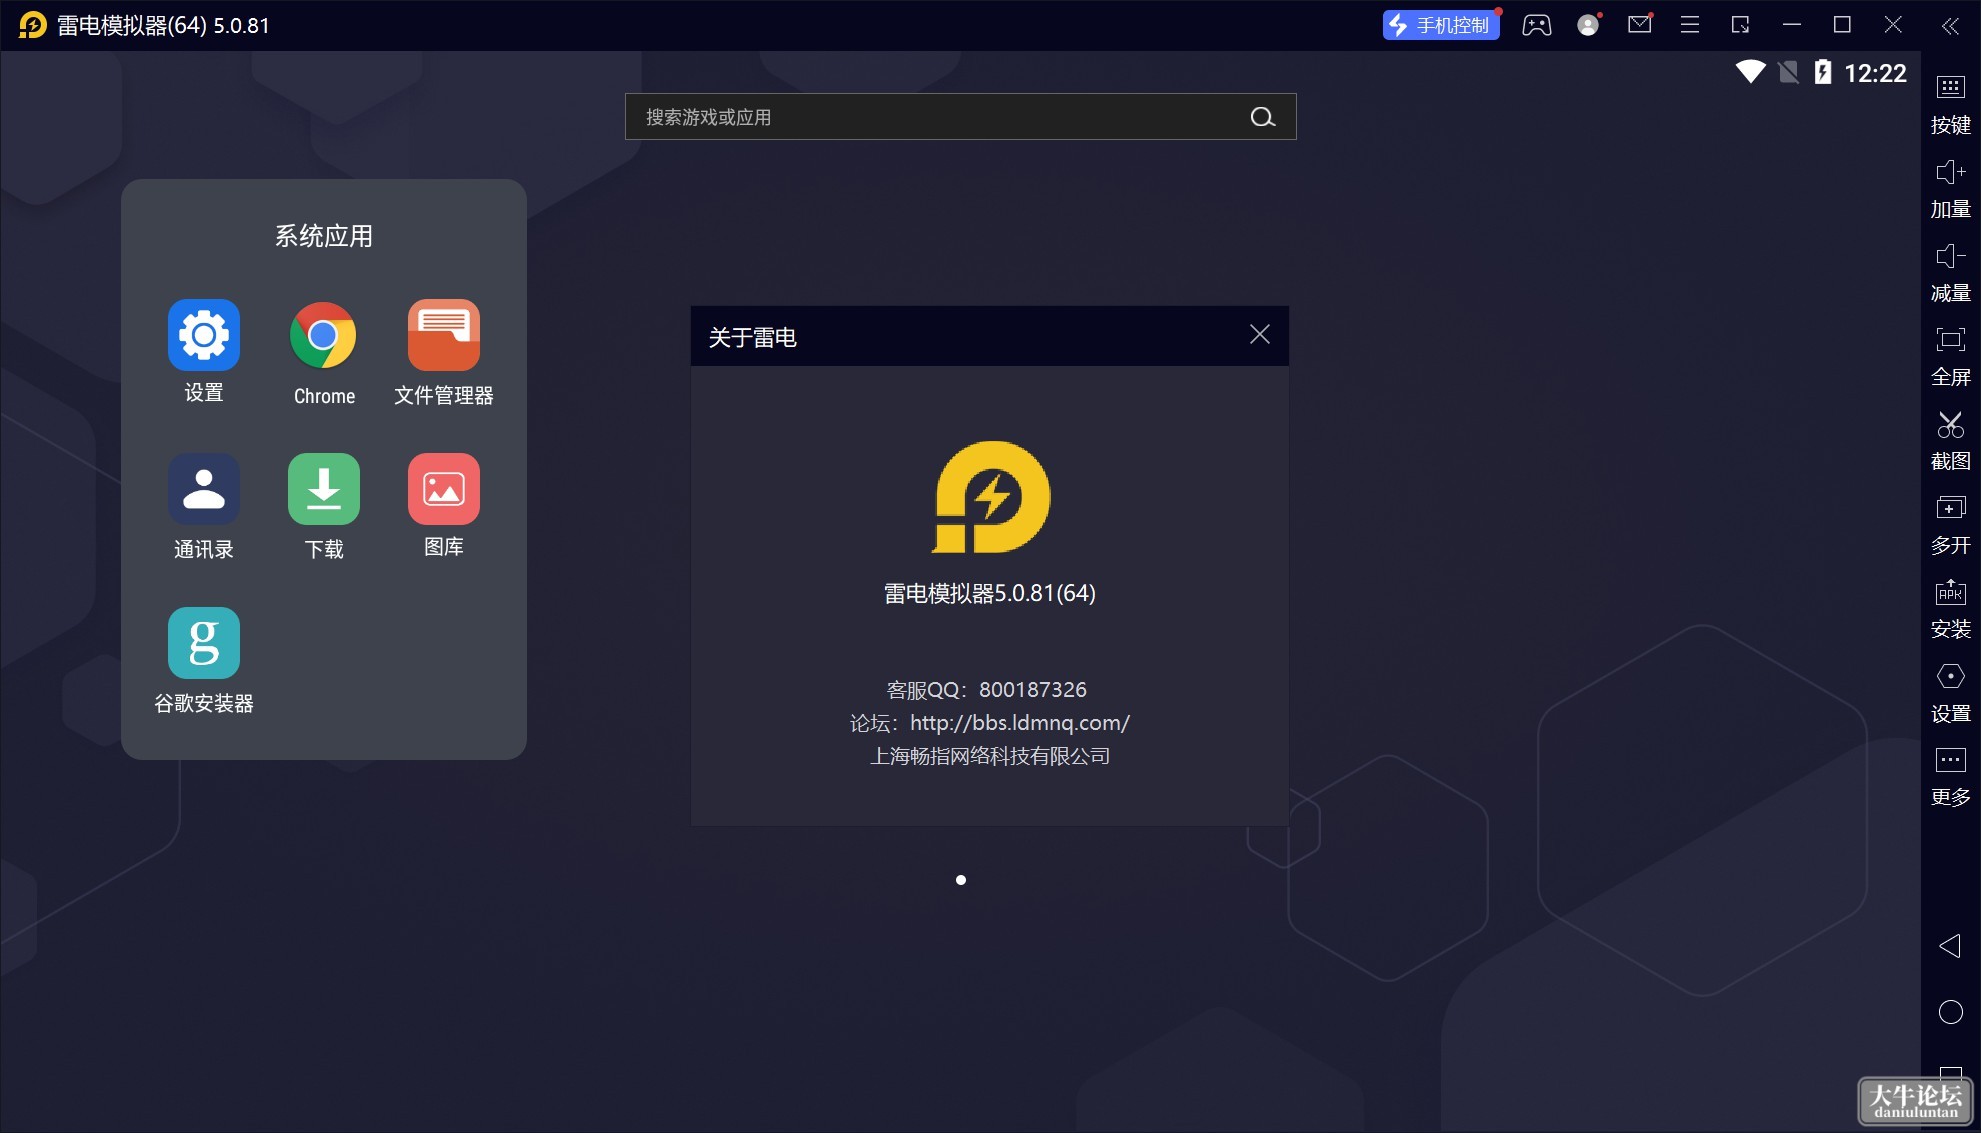Click the customer service QQ number 800187326
The image size is (1981, 1133).
[1033, 689]
